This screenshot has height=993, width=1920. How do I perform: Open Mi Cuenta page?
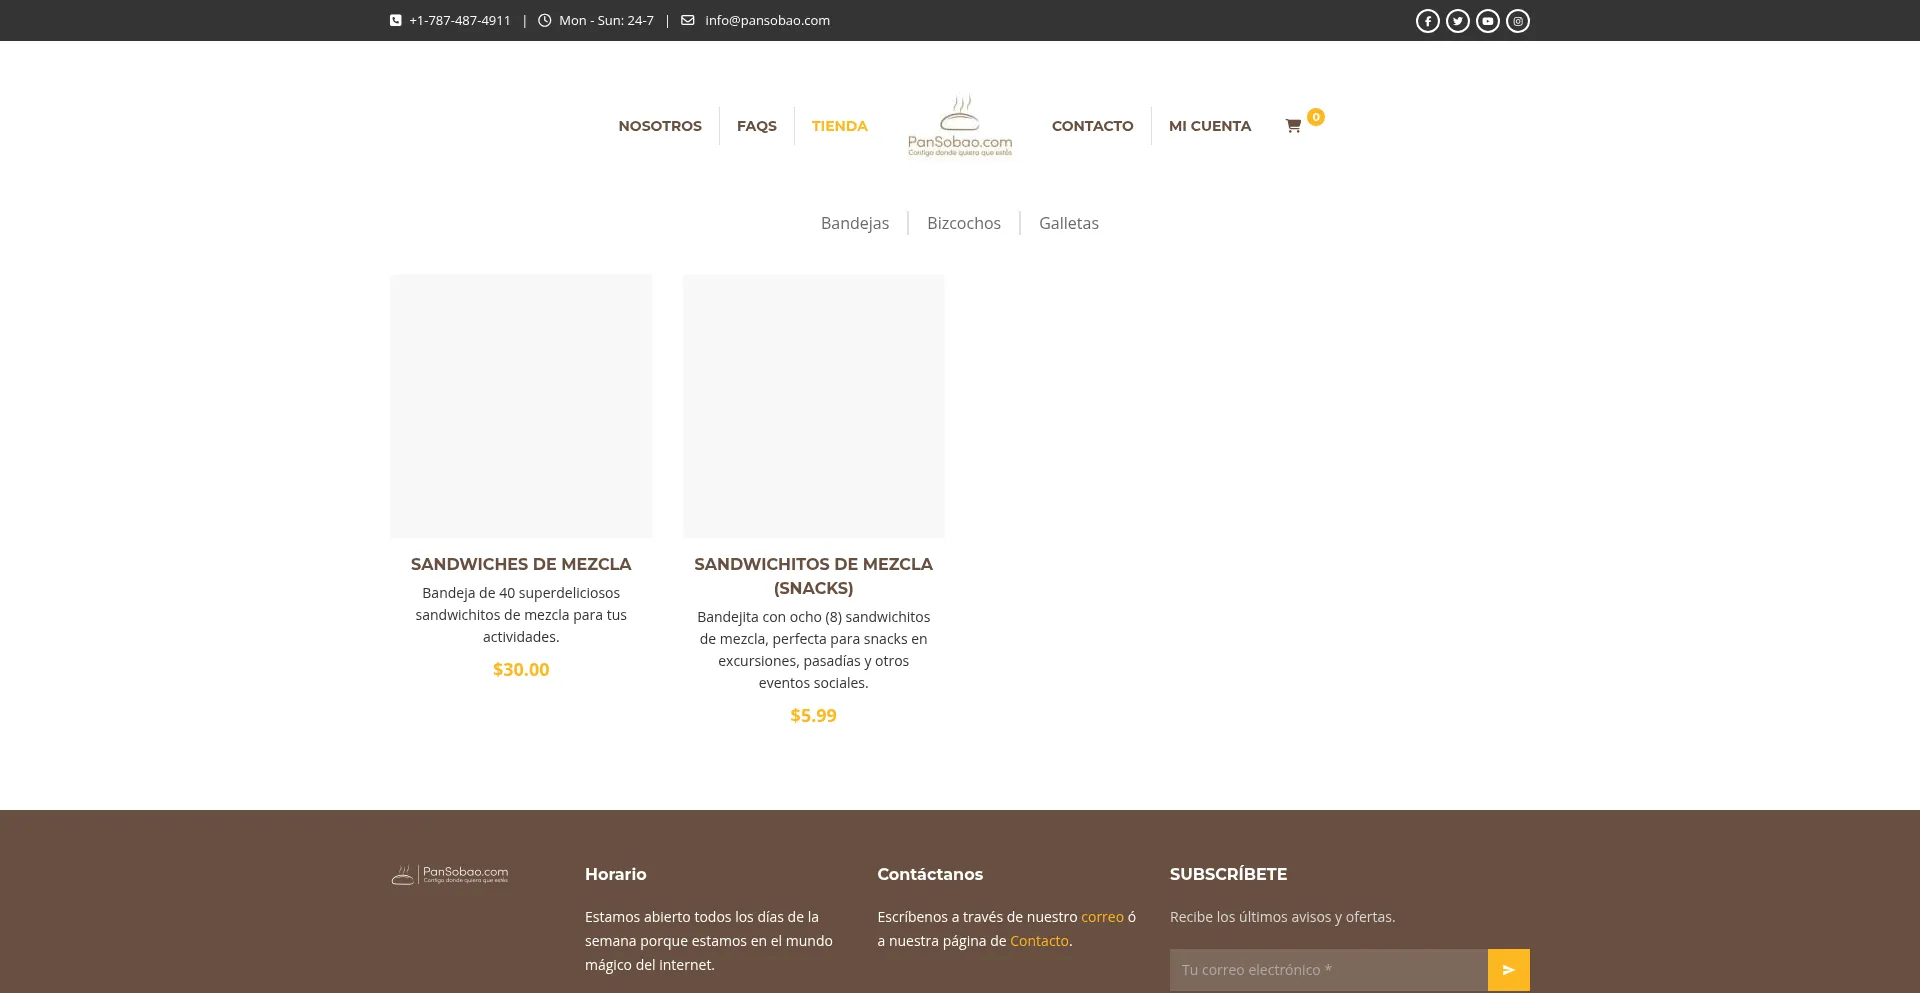1209,126
